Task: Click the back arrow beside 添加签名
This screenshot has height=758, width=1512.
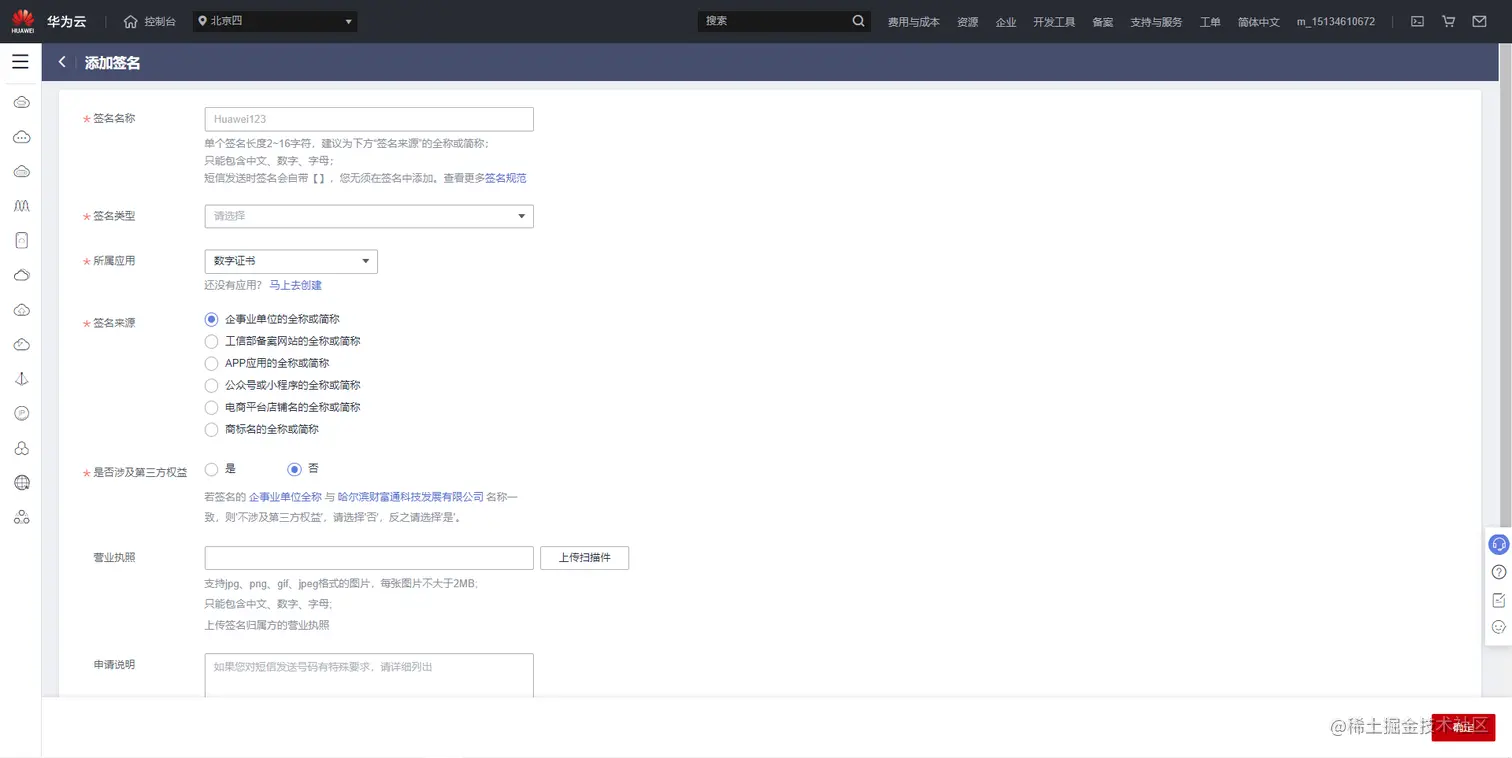Action: tap(62, 62)
